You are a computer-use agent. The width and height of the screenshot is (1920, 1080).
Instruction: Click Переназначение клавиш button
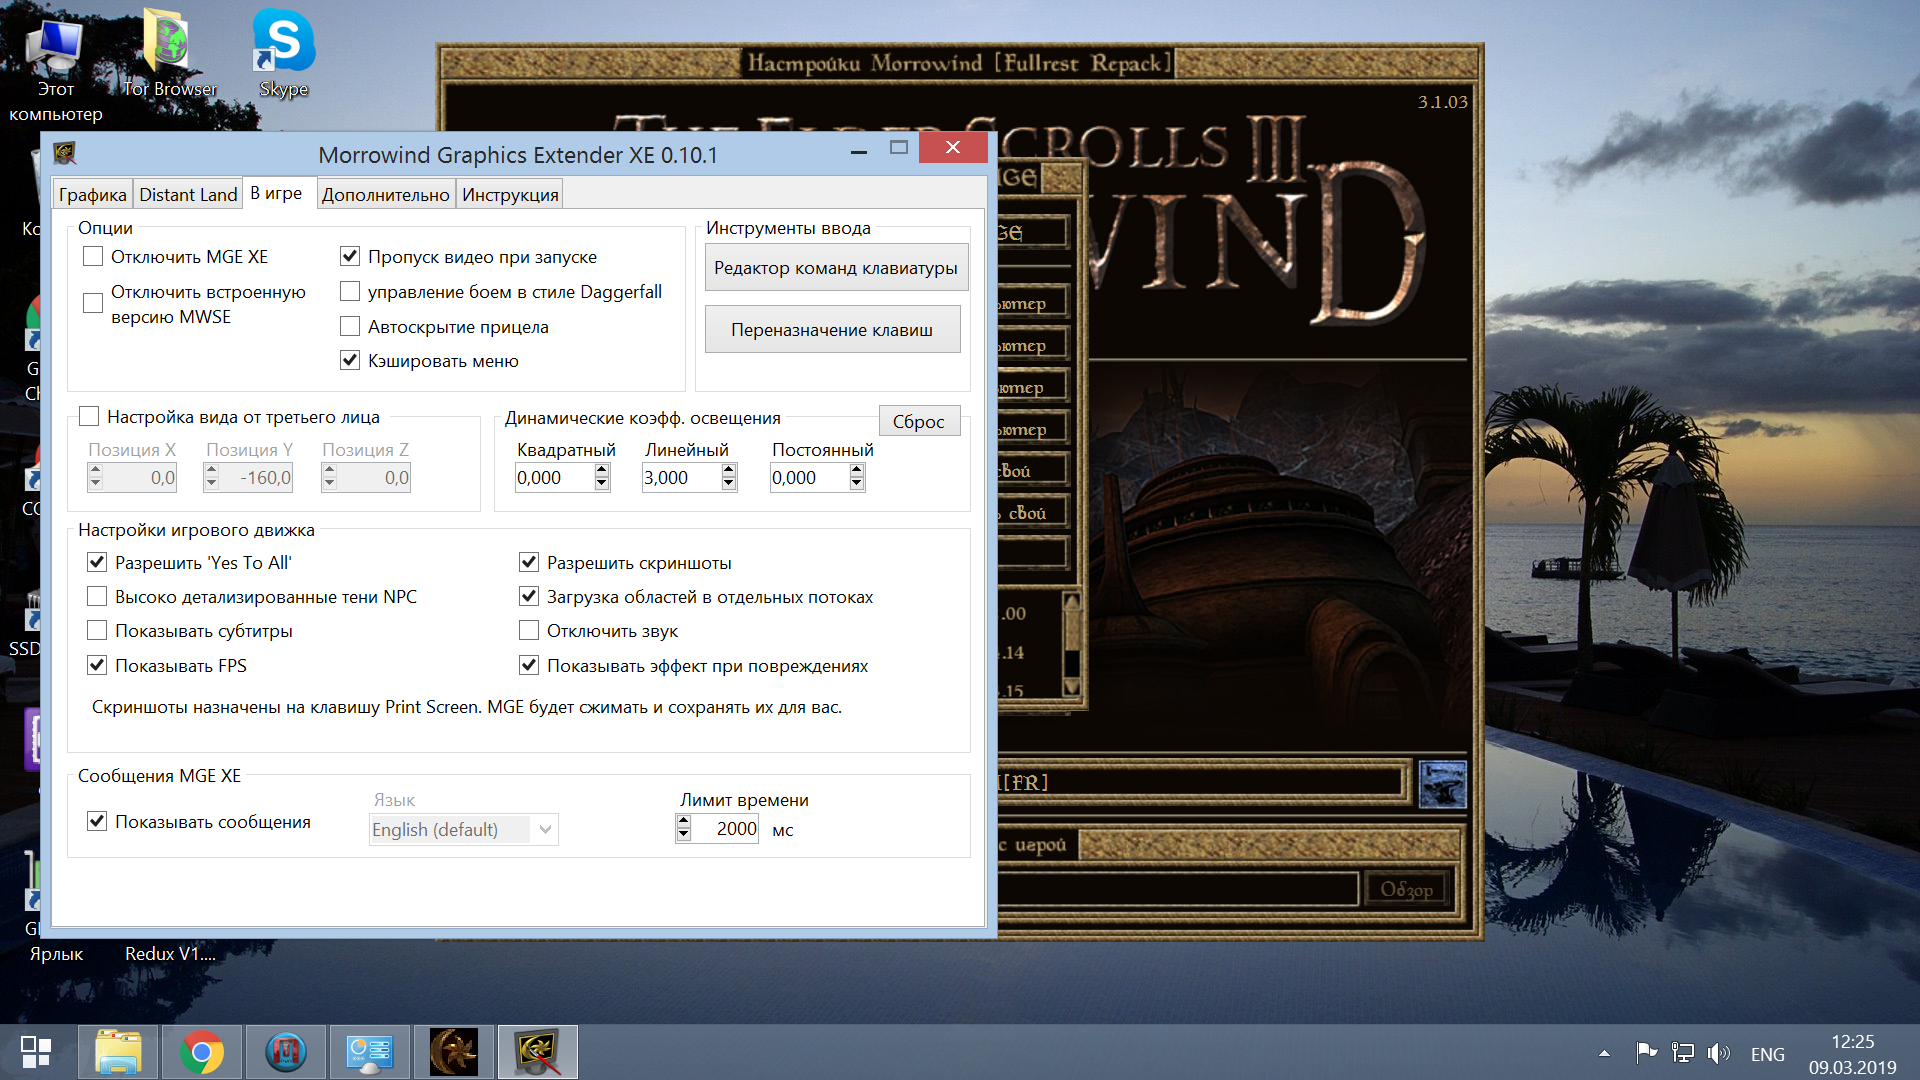832,330
